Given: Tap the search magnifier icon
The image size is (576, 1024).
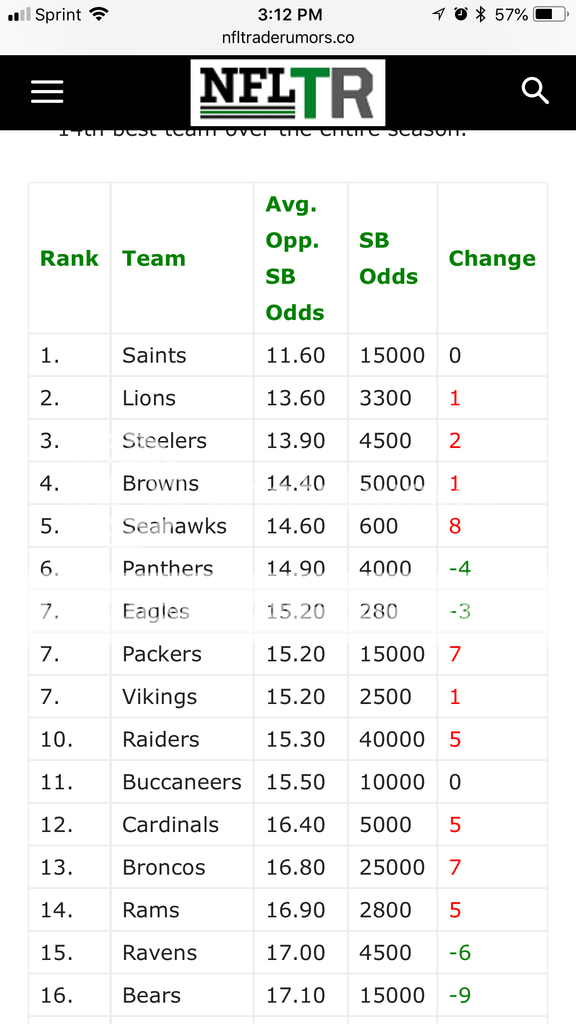Looking at the screenshot, I should (535, 91).
